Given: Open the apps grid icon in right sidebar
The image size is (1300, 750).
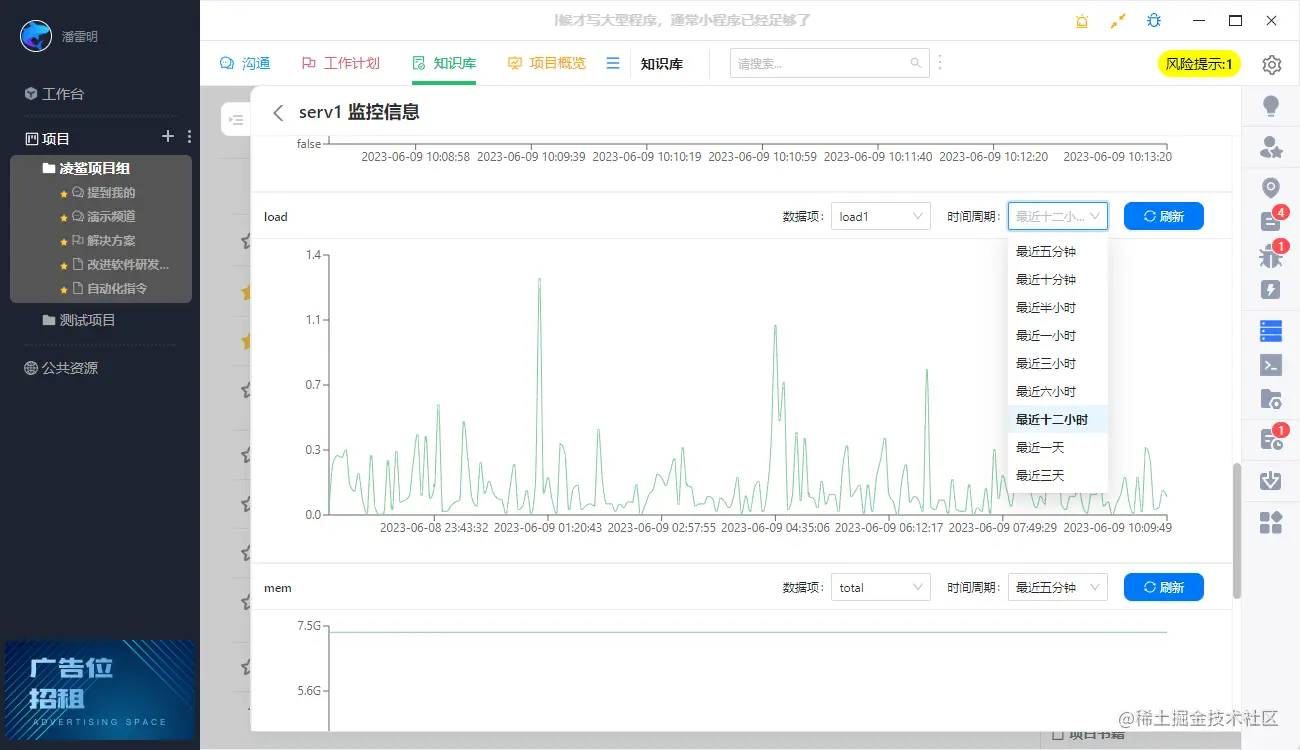Looking at the screenshot, I should (1271, 522).
